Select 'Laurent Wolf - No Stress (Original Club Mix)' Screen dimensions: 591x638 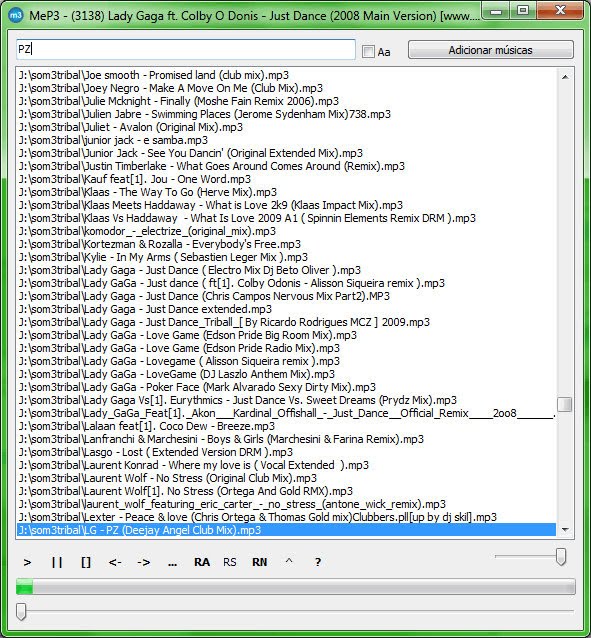[x=287, y=478]
